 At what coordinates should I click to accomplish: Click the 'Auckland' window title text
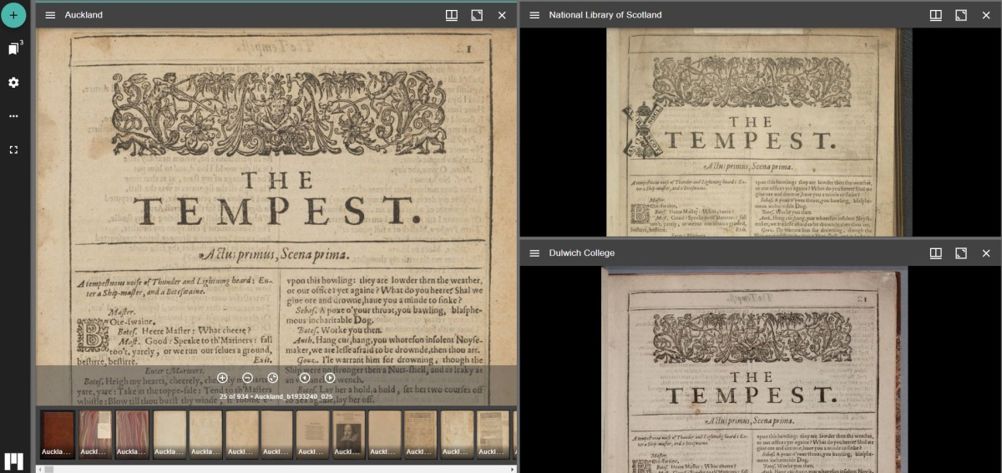click(x=84, y=15)
